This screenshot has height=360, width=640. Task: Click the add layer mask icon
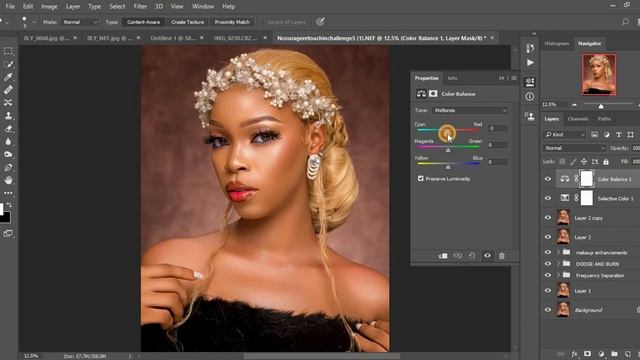pos(587,354)
